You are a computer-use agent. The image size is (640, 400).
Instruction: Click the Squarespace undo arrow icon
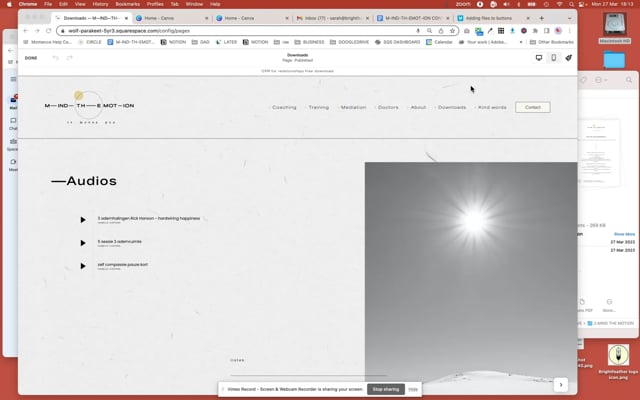pos(56,58)
